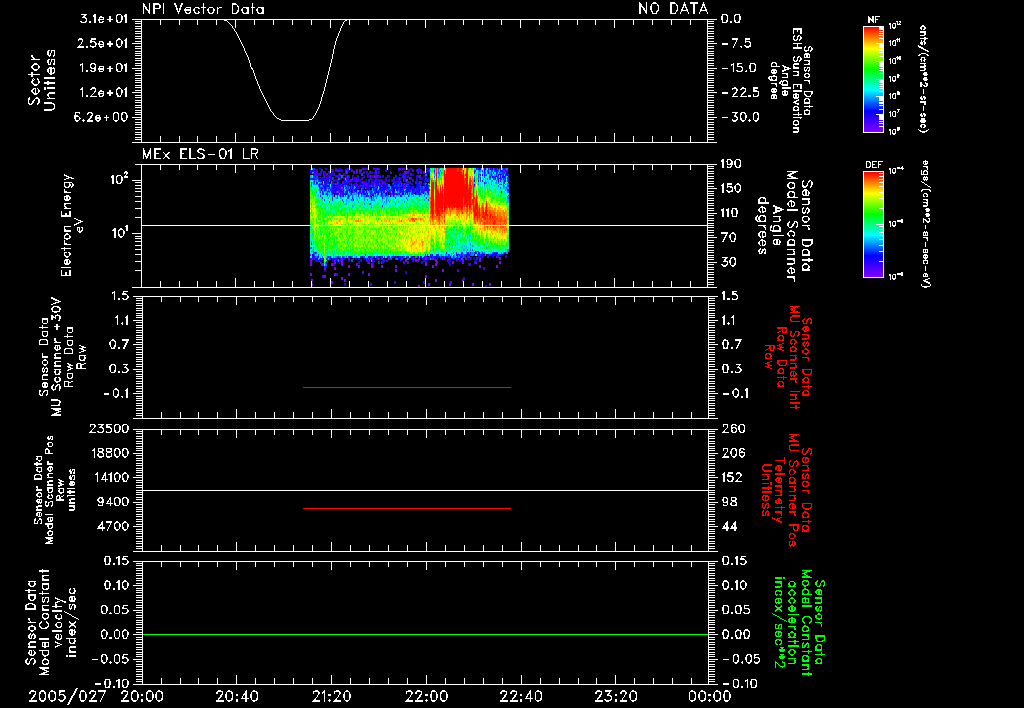
Task: Click the 21:20 time axis label
Action: pos(332,697)
